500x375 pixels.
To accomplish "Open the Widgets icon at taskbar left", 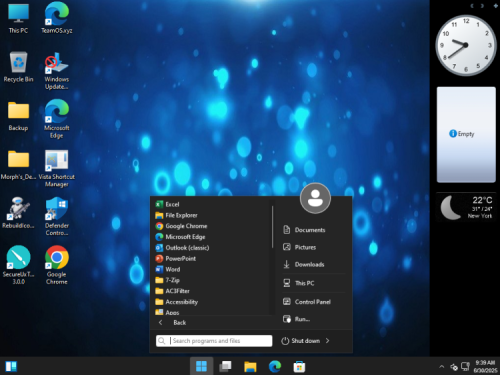I will click(11, 366).
